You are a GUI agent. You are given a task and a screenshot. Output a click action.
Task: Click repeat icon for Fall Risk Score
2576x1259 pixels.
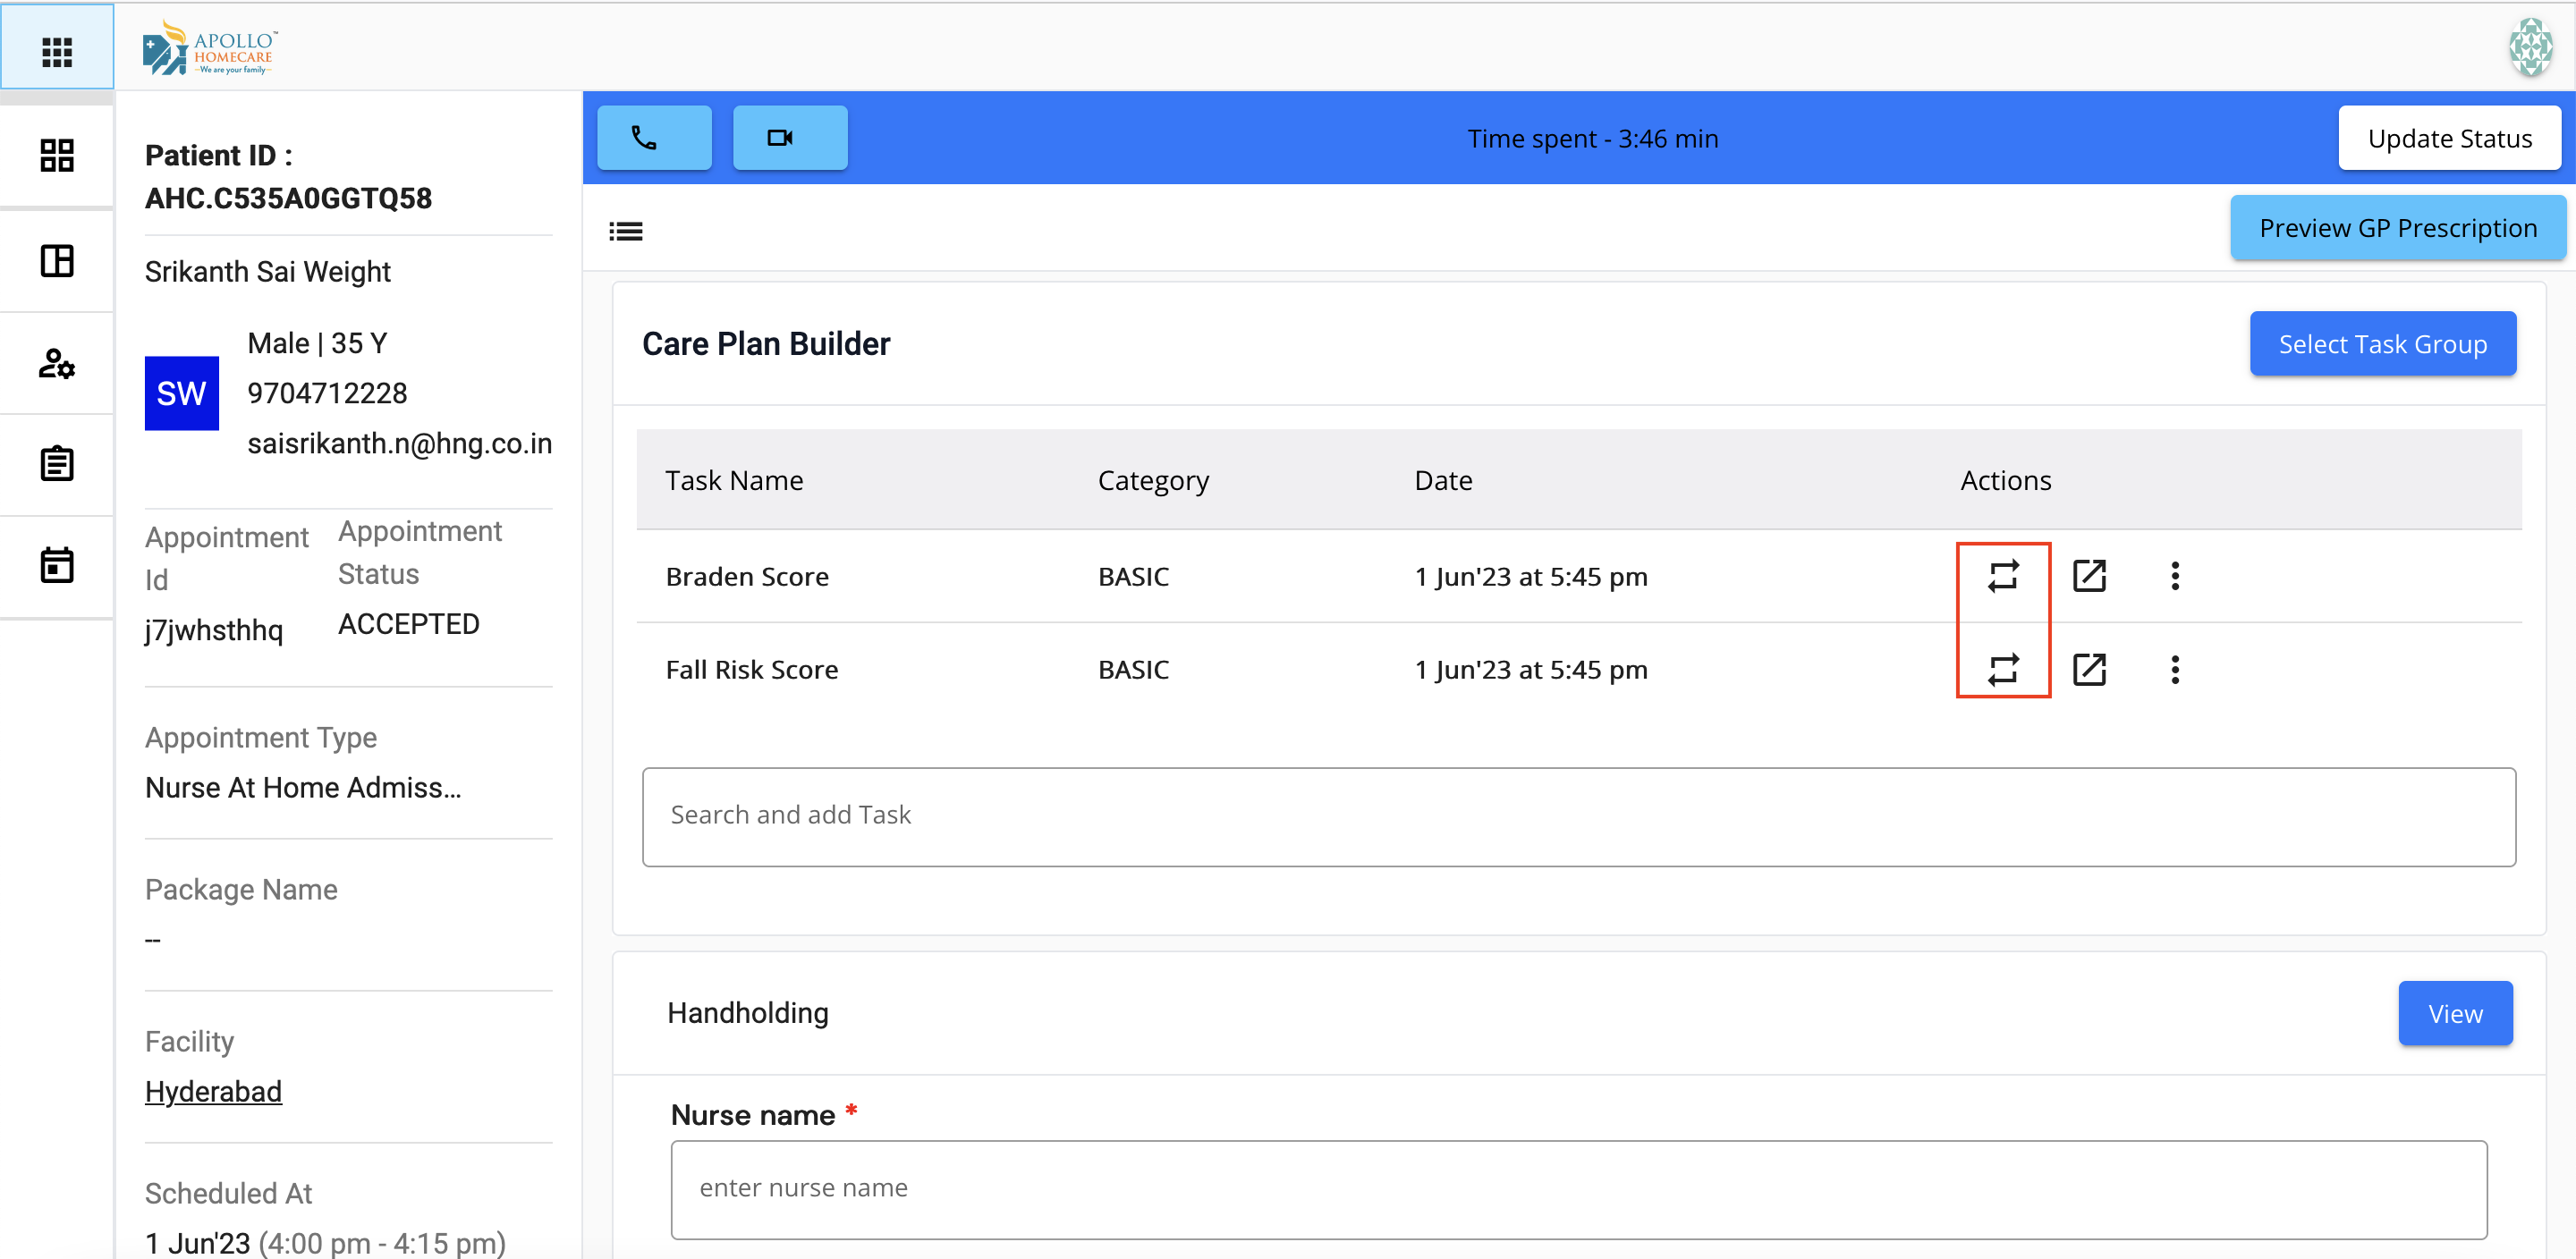click(2002, 669)
